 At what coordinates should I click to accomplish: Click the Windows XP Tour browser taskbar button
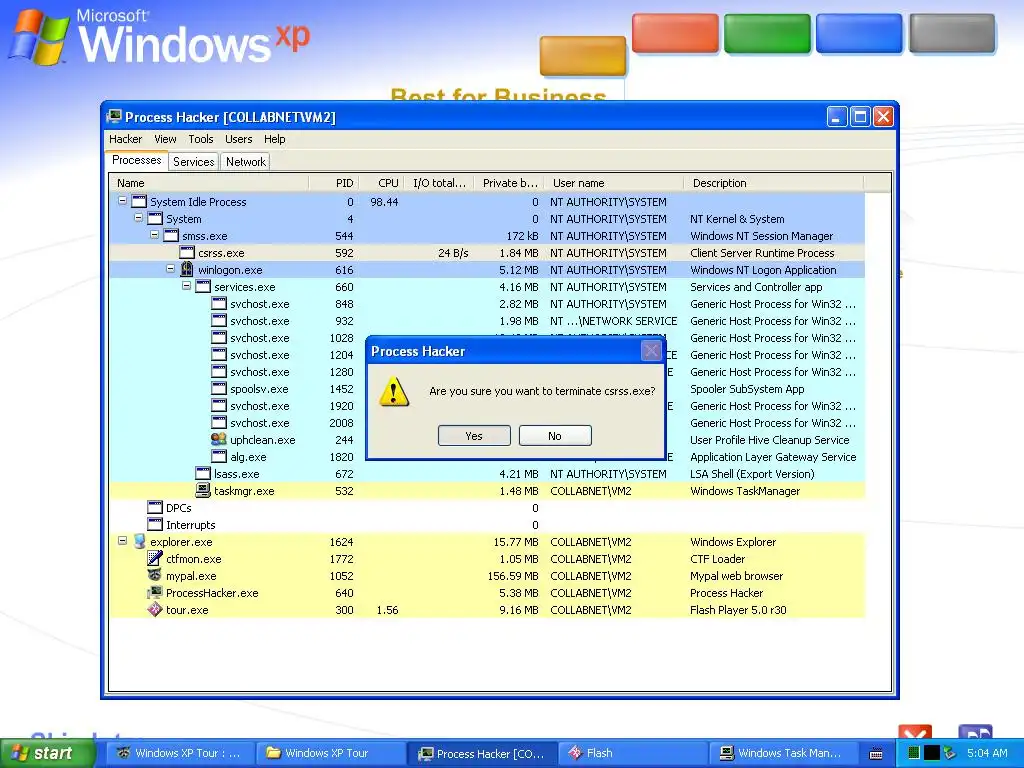(x=178, y=754)
